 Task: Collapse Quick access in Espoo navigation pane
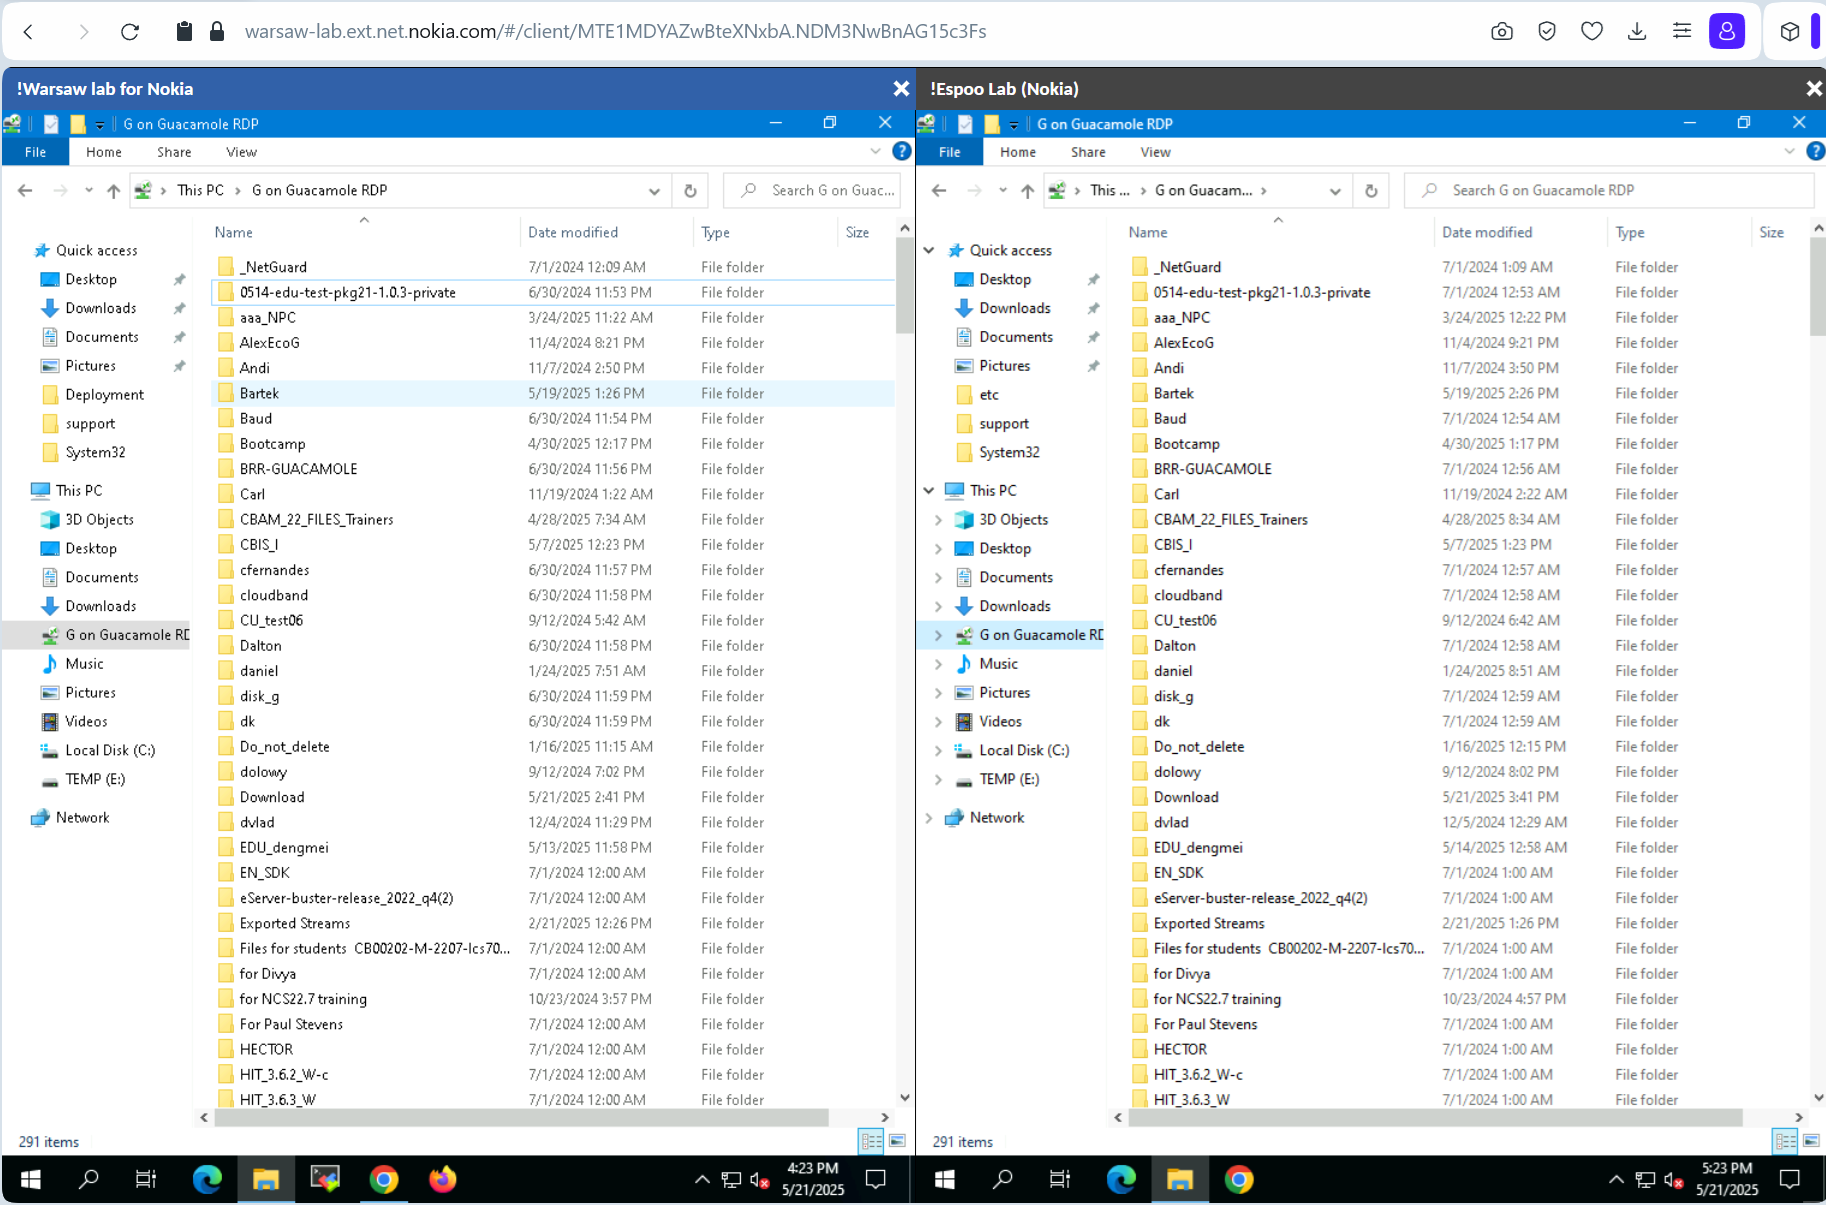pos(929,250)
